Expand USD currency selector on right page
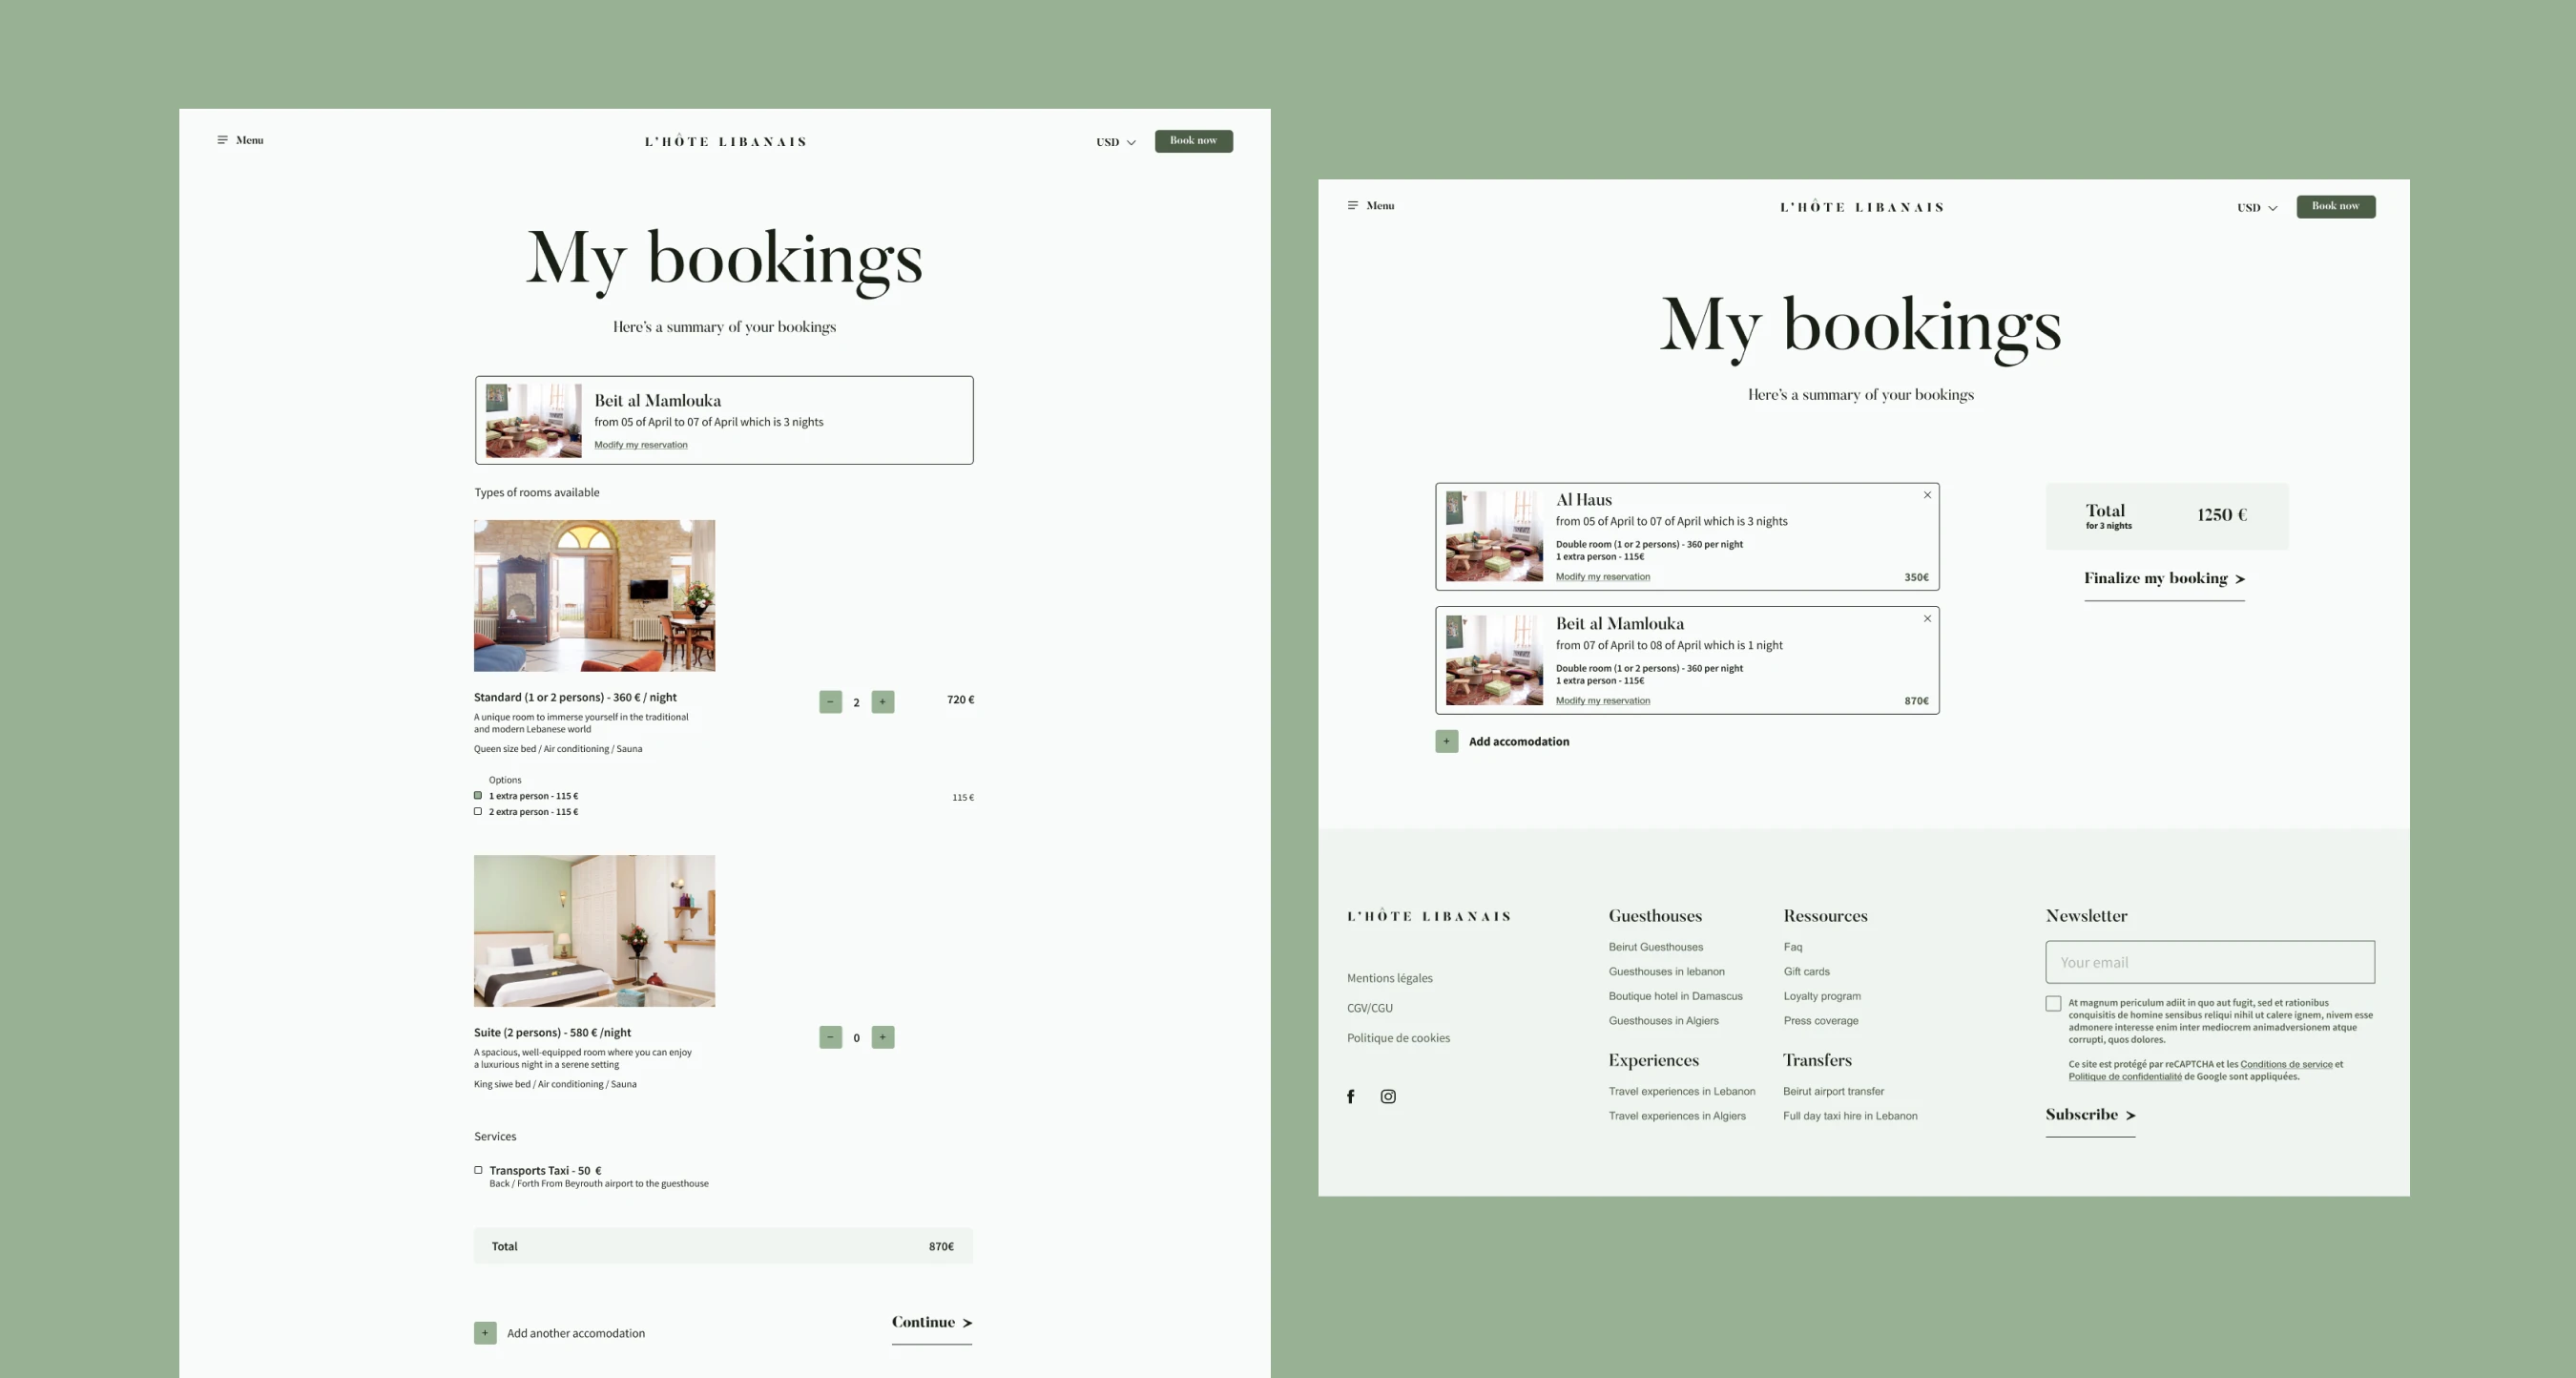 pyautogui.click(x=2257, y=208)
